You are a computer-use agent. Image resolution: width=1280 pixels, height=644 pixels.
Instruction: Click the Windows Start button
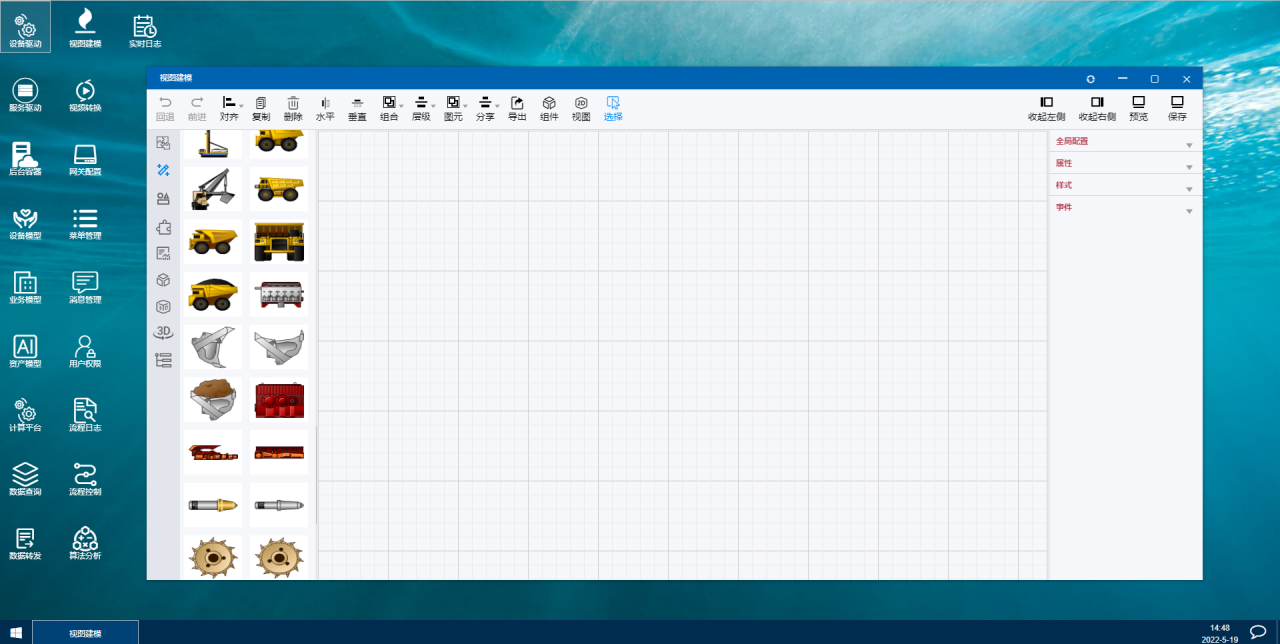(x=16, y=632)
